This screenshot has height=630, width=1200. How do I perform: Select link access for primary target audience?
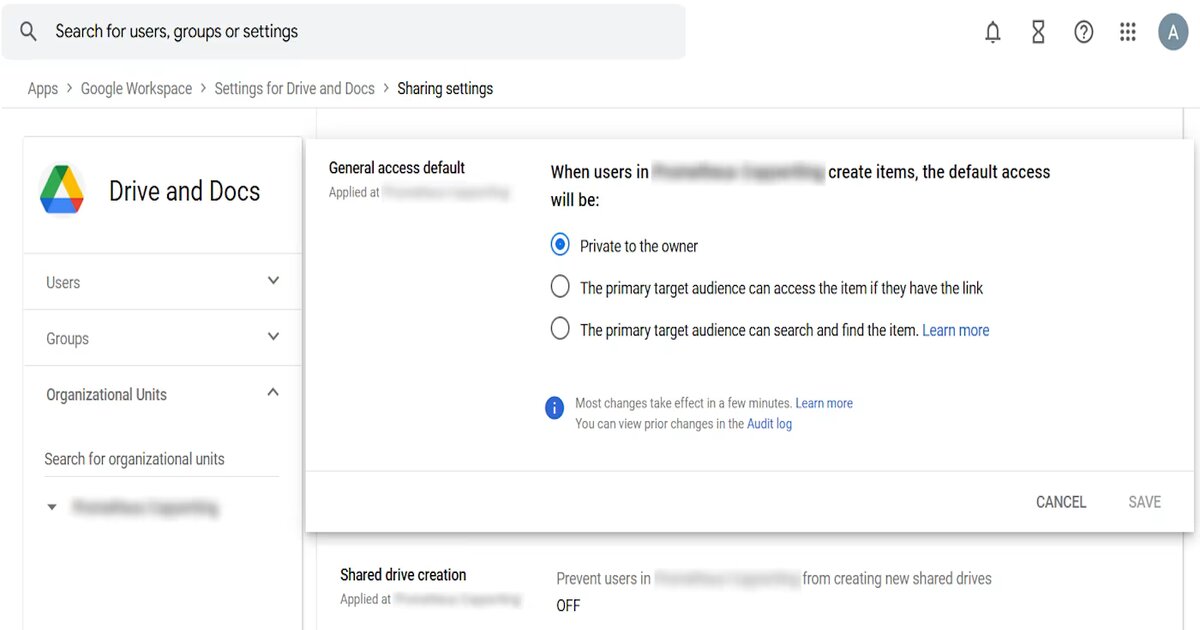point(560,285)
